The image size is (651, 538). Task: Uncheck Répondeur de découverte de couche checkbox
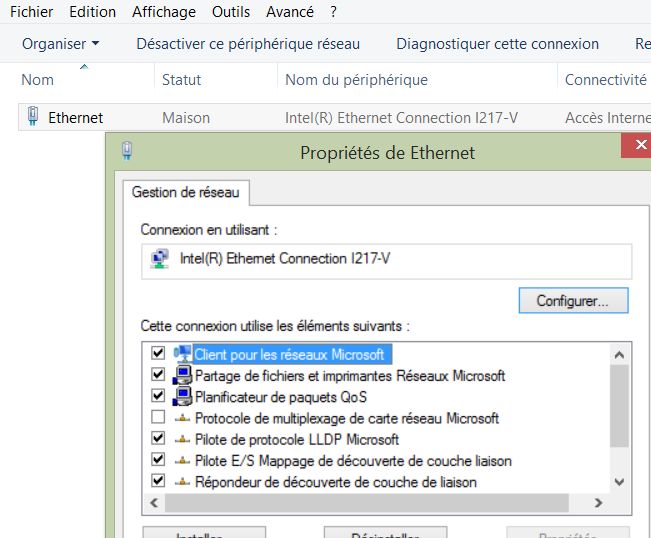158,481
